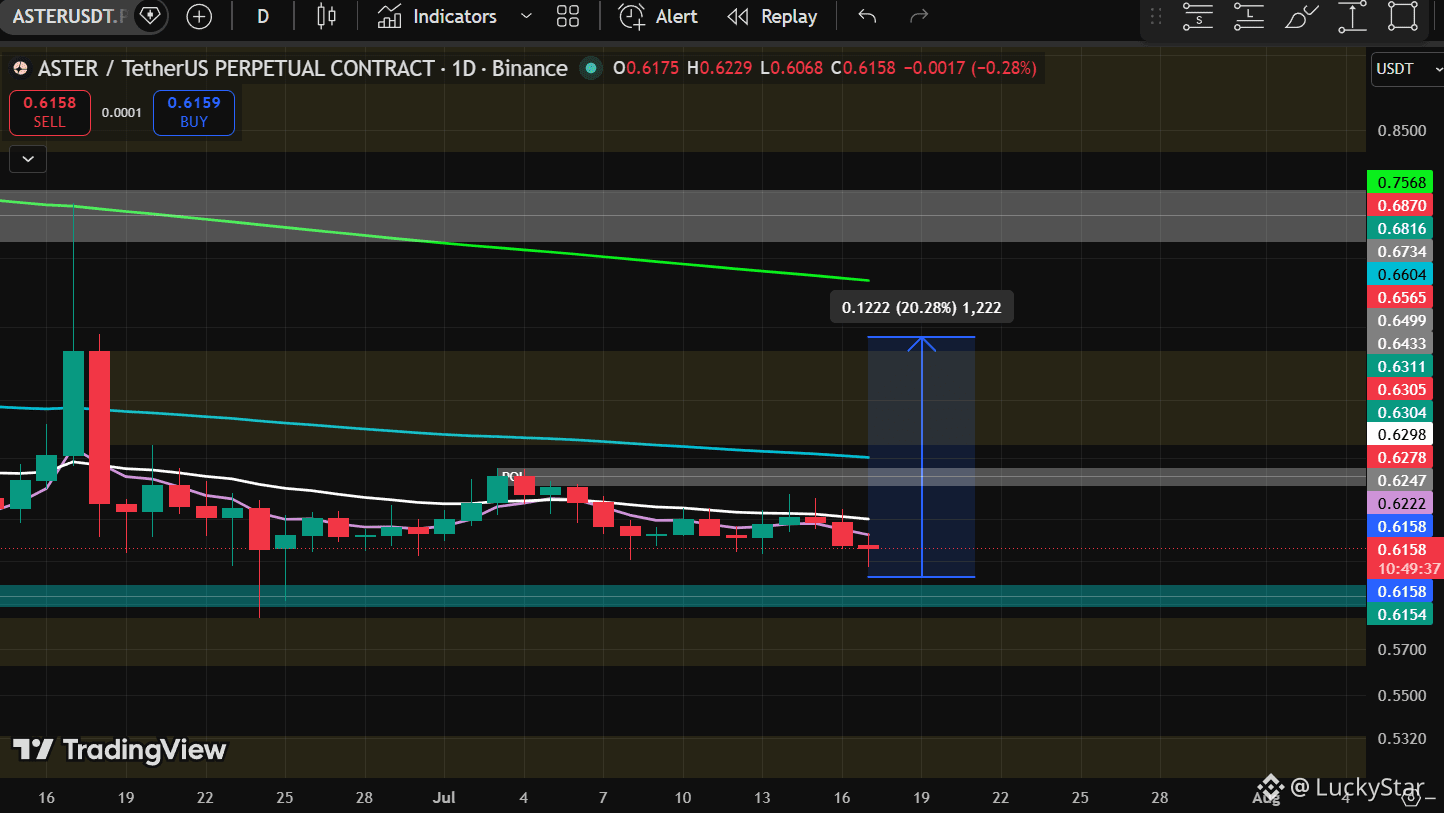Viewport: 1444px width, 813px height.
Task: Undo the last chart action
Action: click(867, 16)
